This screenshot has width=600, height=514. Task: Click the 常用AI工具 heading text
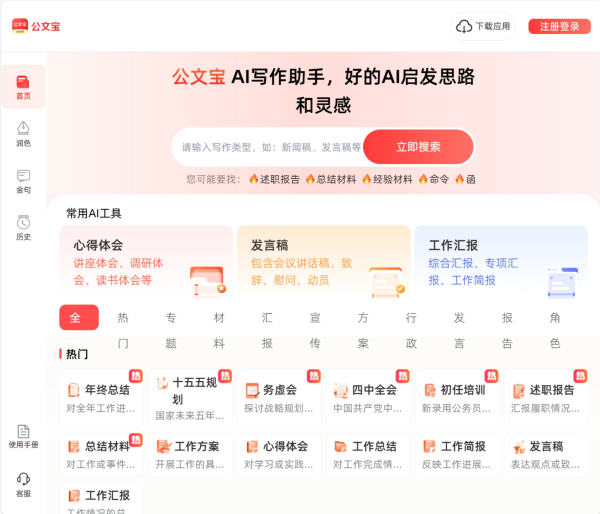(94, 213)
